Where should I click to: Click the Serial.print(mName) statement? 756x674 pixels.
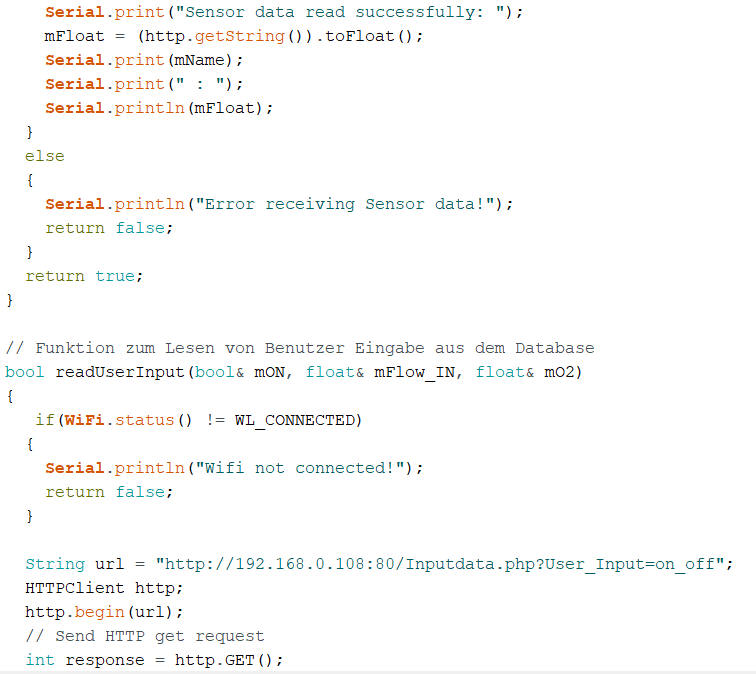[x=144, y=59]
